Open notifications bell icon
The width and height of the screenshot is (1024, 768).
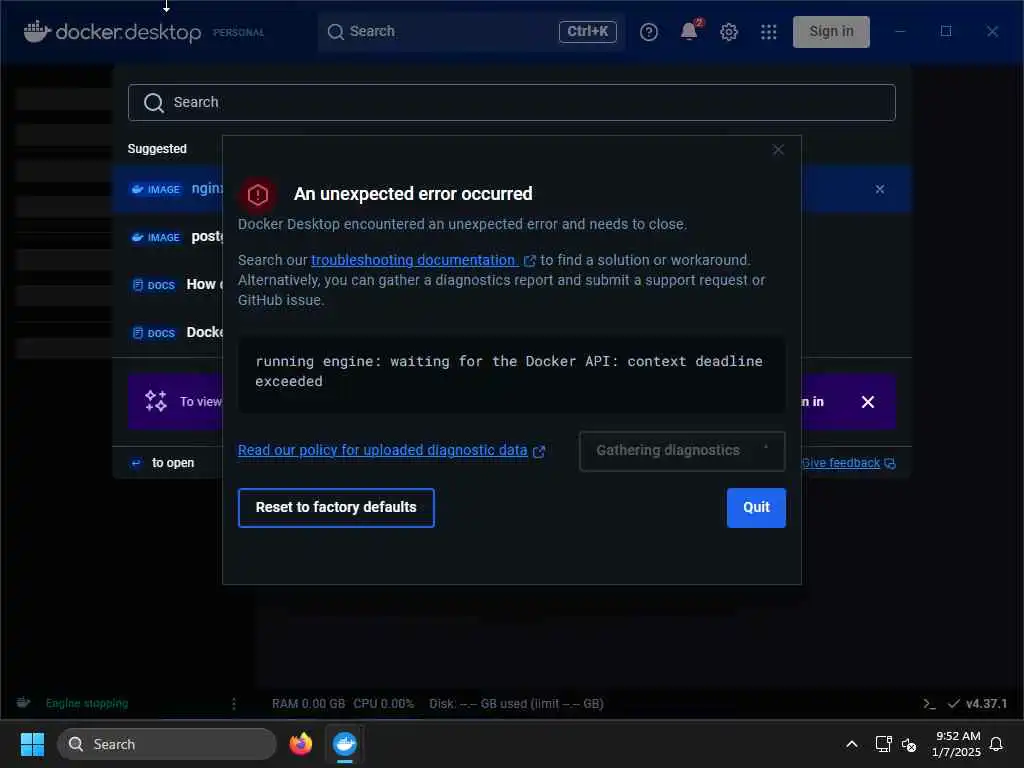click(689, 31)
